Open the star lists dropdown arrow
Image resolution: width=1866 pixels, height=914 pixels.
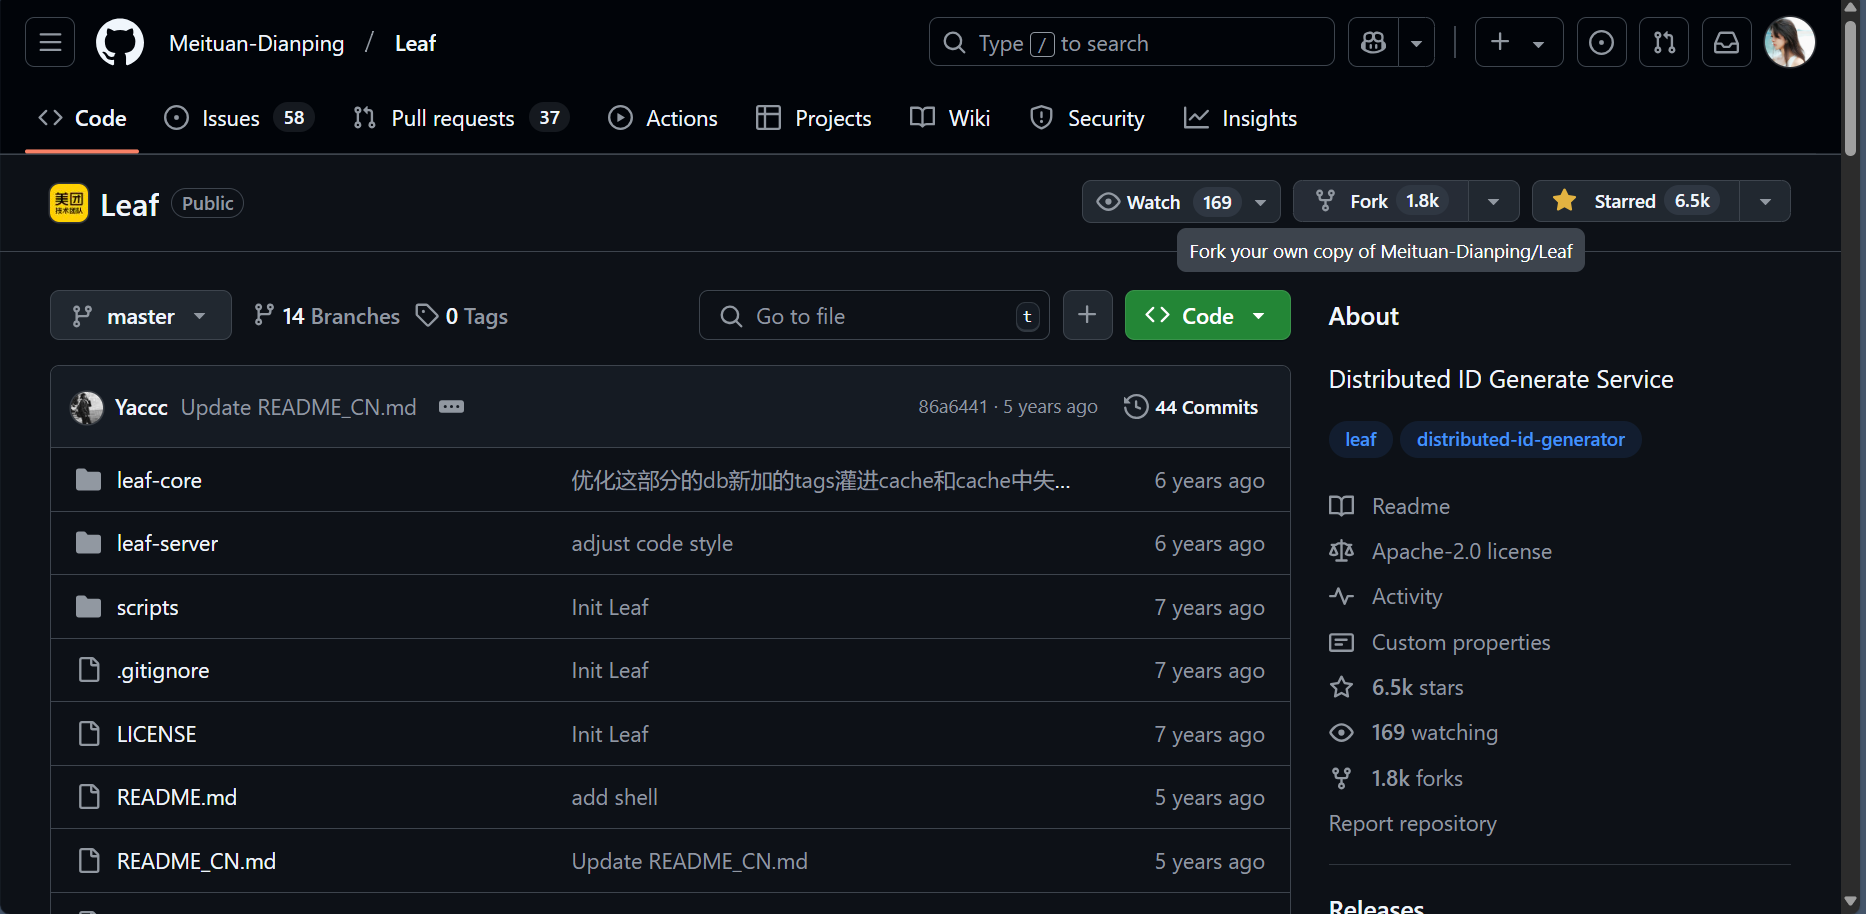point(1765,201)
